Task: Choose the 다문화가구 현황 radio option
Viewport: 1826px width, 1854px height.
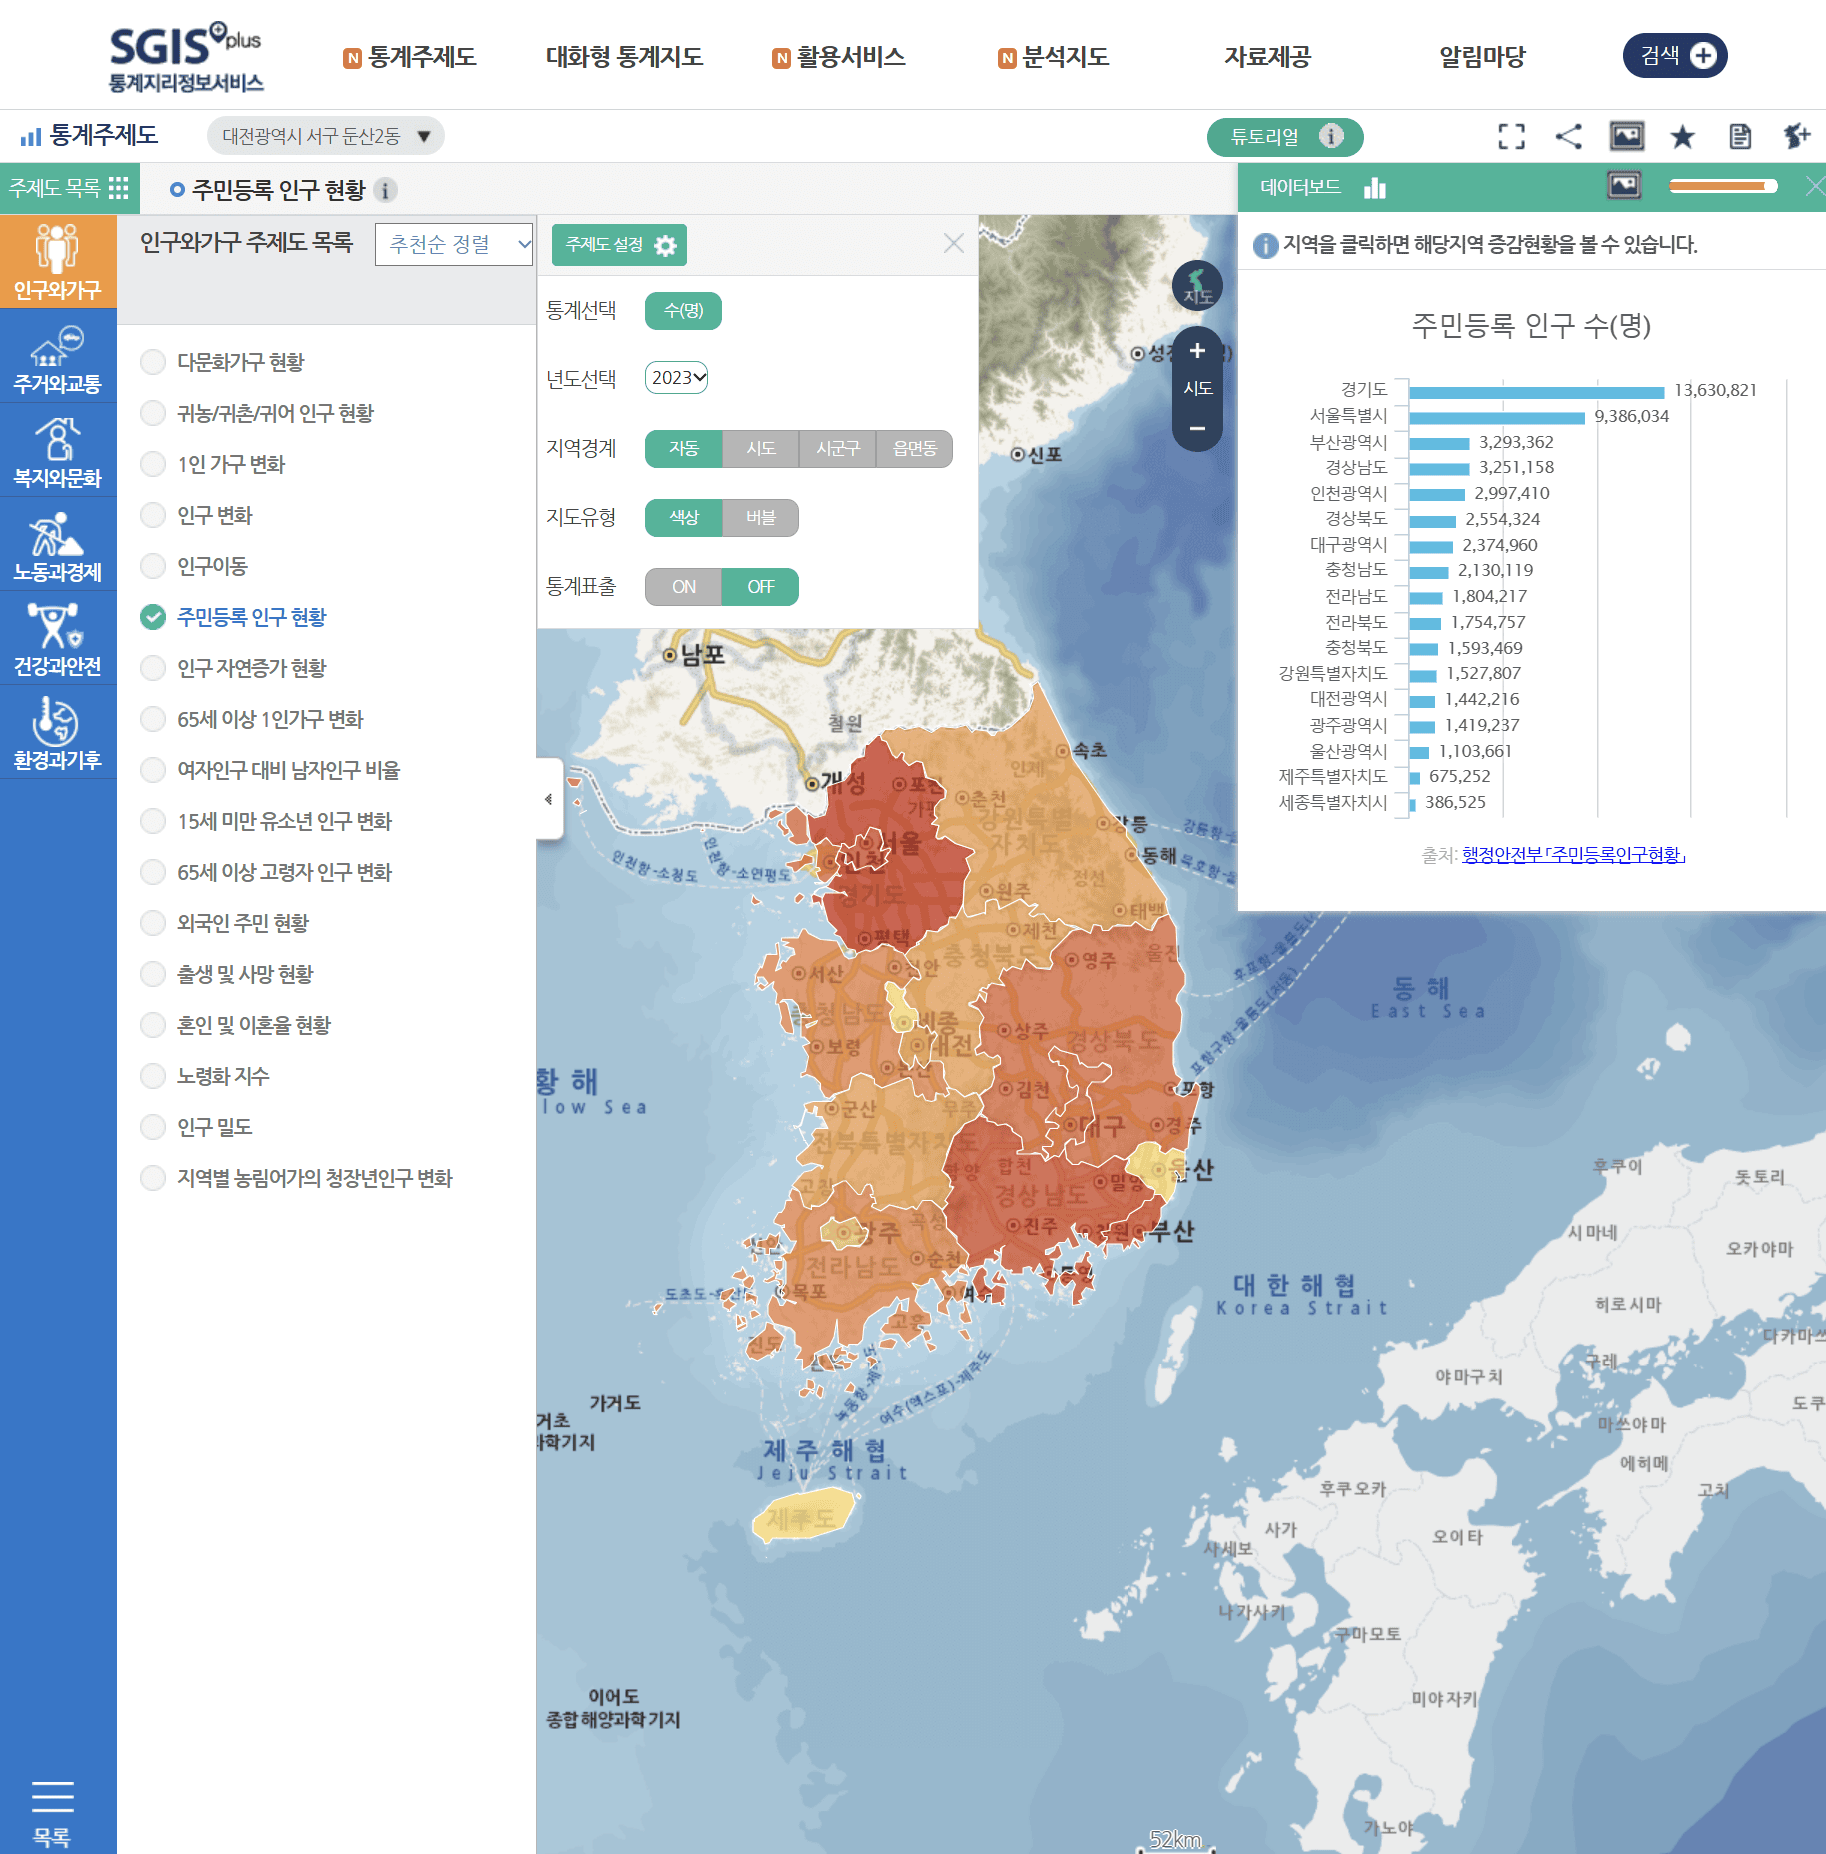Action: click(153, 362)
